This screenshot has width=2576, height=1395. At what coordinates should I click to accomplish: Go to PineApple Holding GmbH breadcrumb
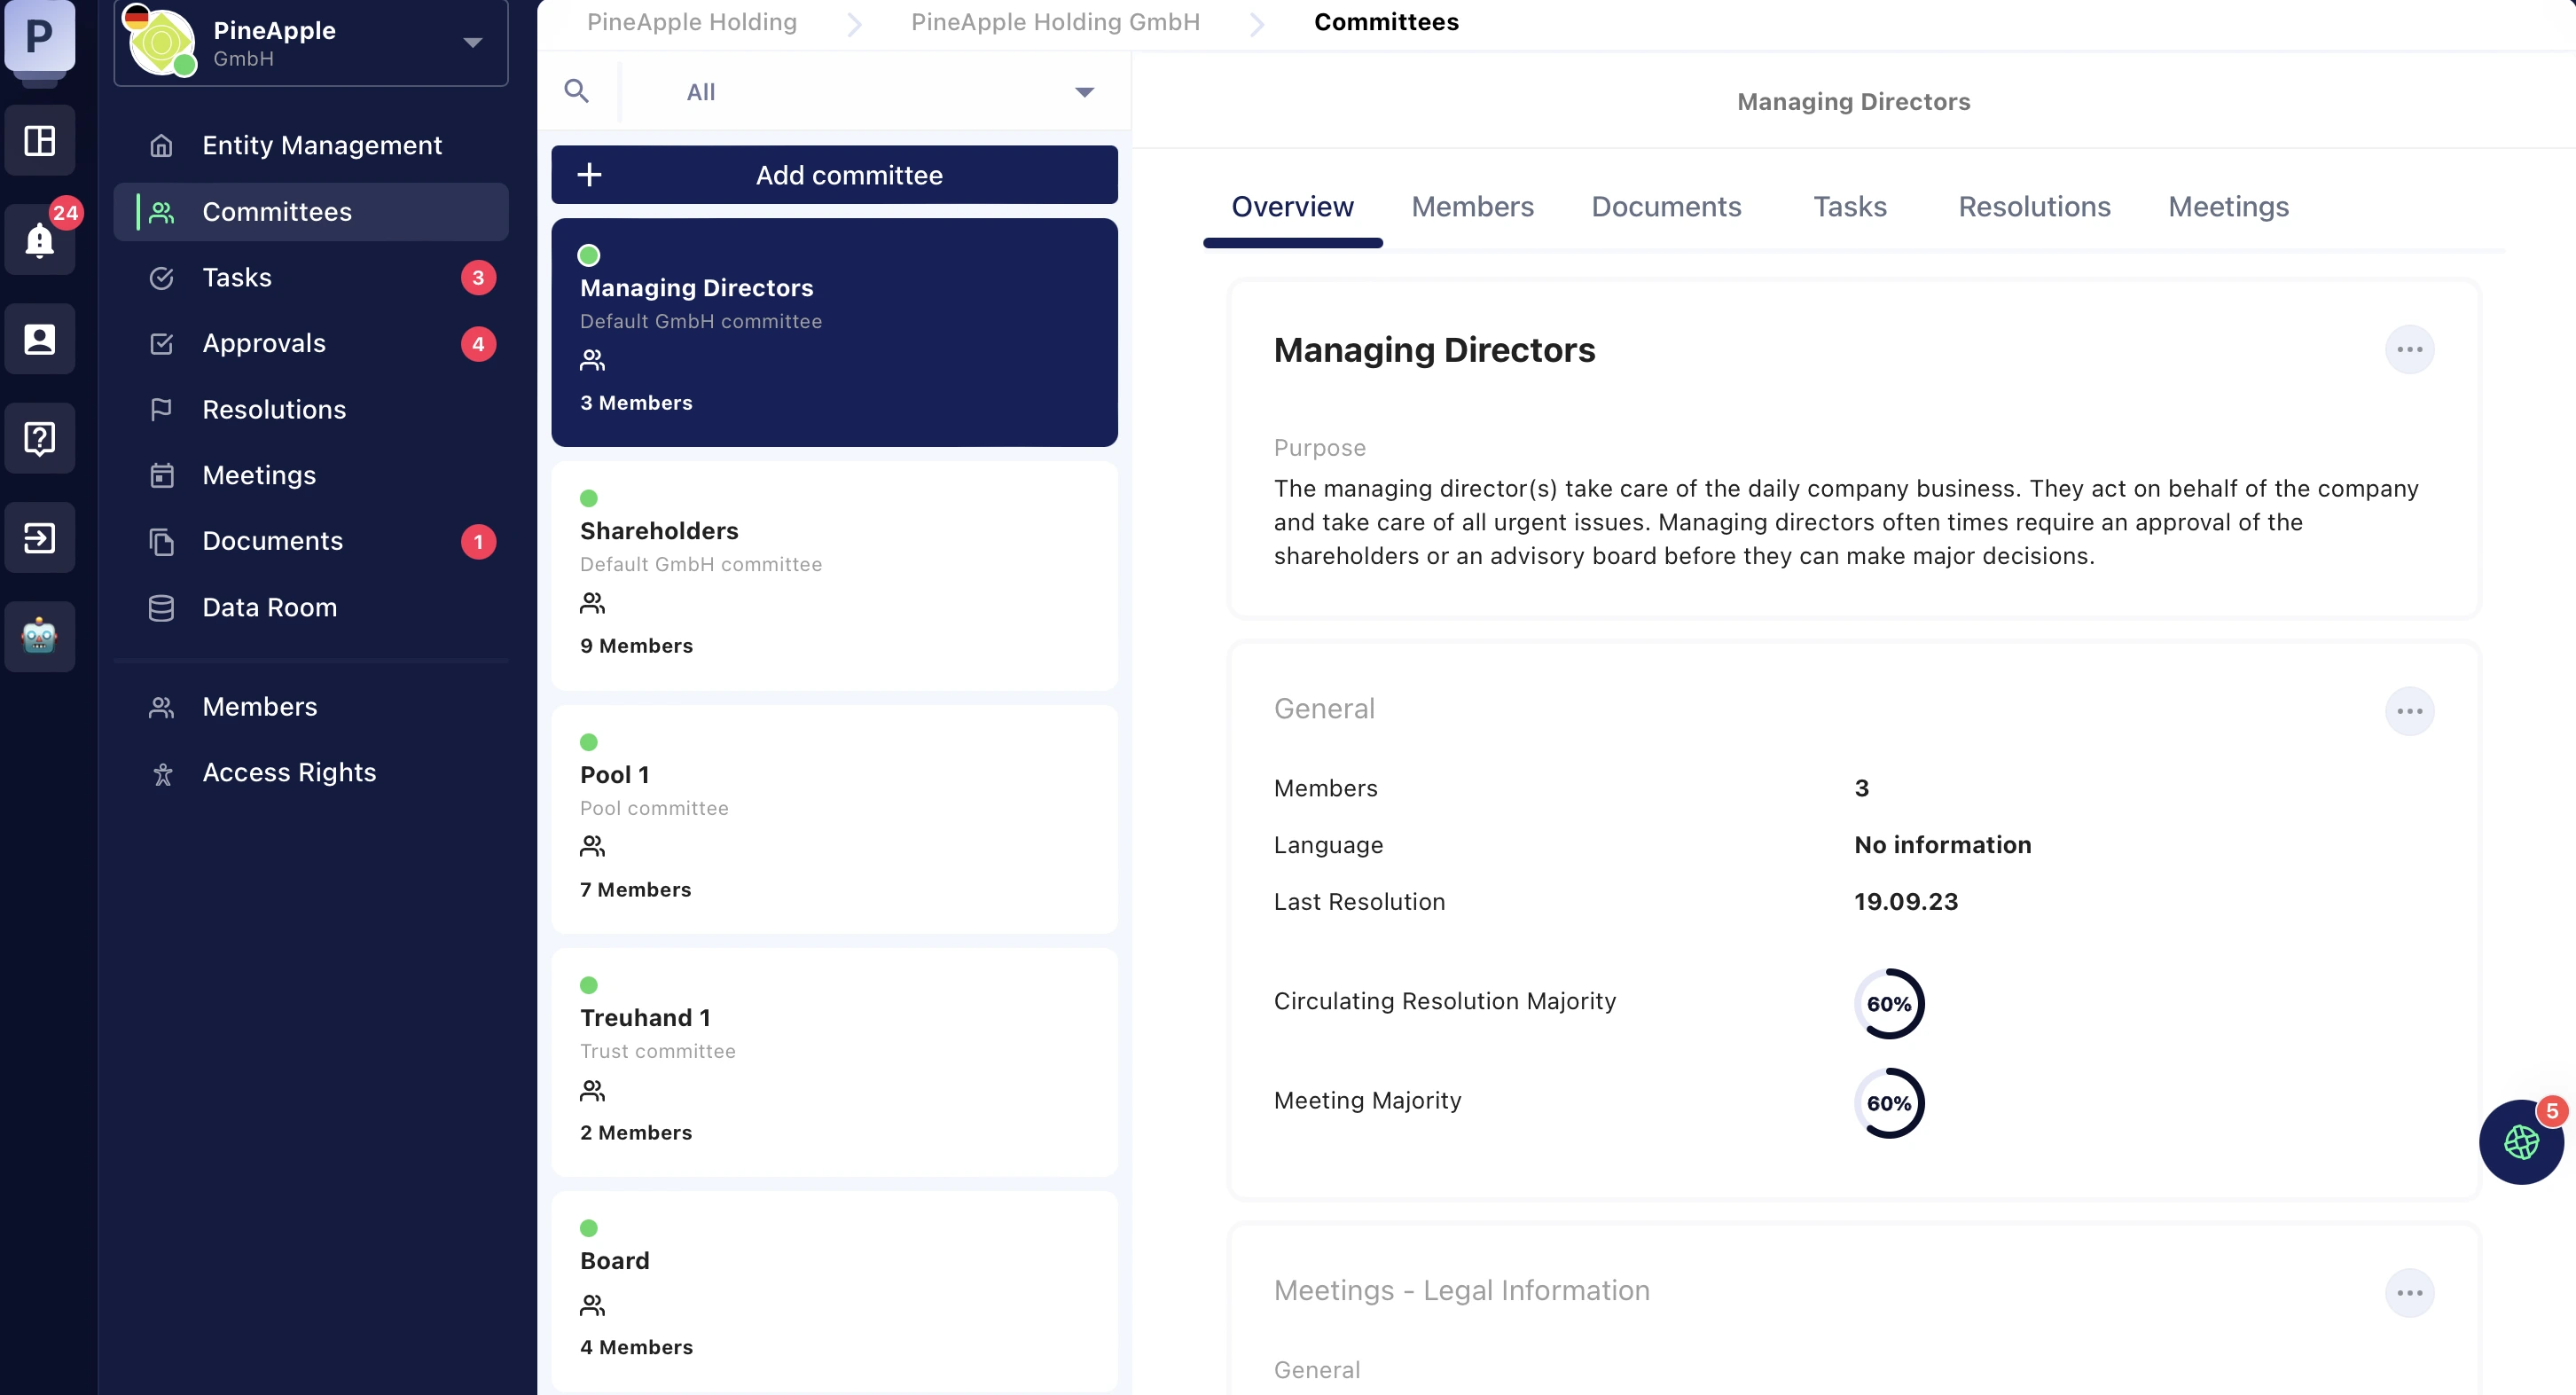[x=1055, y=22]
